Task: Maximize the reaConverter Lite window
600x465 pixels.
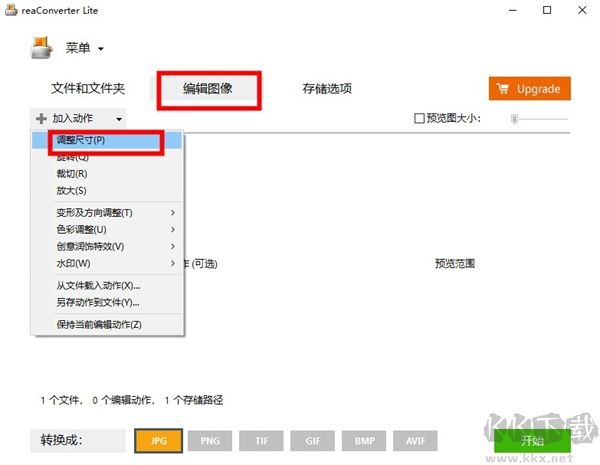Action: click(x=547, y=10)
